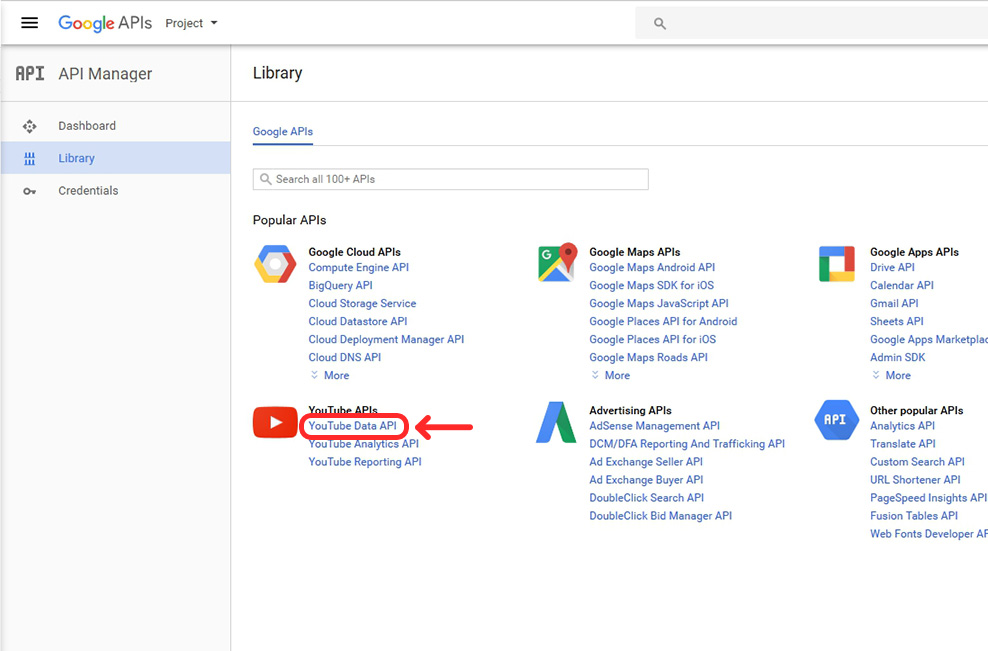The image size is (988, 651).
Task: Click the Google Cloud APIs heading
Action: [354, 252]
